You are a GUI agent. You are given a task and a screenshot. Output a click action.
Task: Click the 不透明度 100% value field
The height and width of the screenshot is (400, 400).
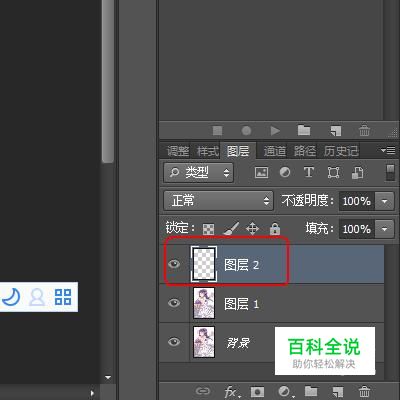coord(357,201)
